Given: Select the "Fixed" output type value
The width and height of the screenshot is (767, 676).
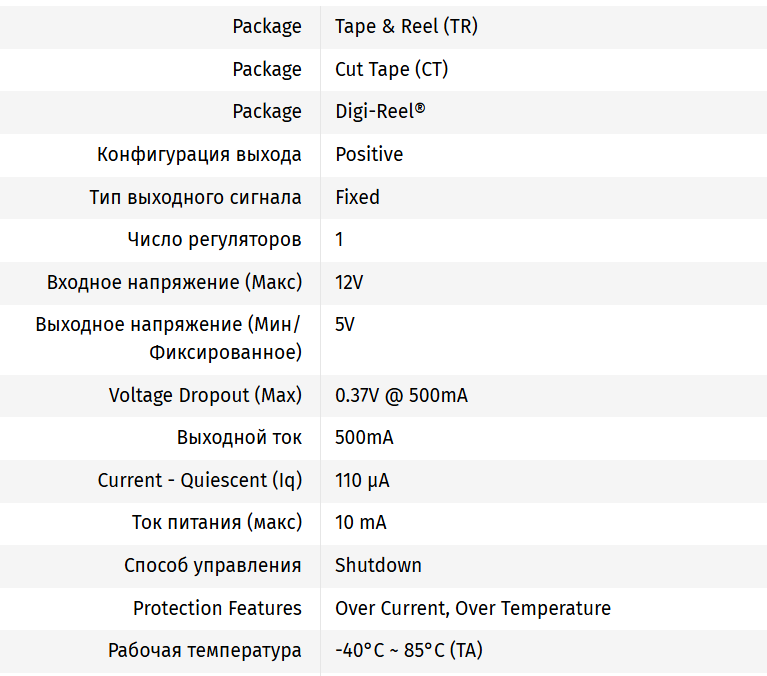Looking at the screenshot, I should pos(357,197).
